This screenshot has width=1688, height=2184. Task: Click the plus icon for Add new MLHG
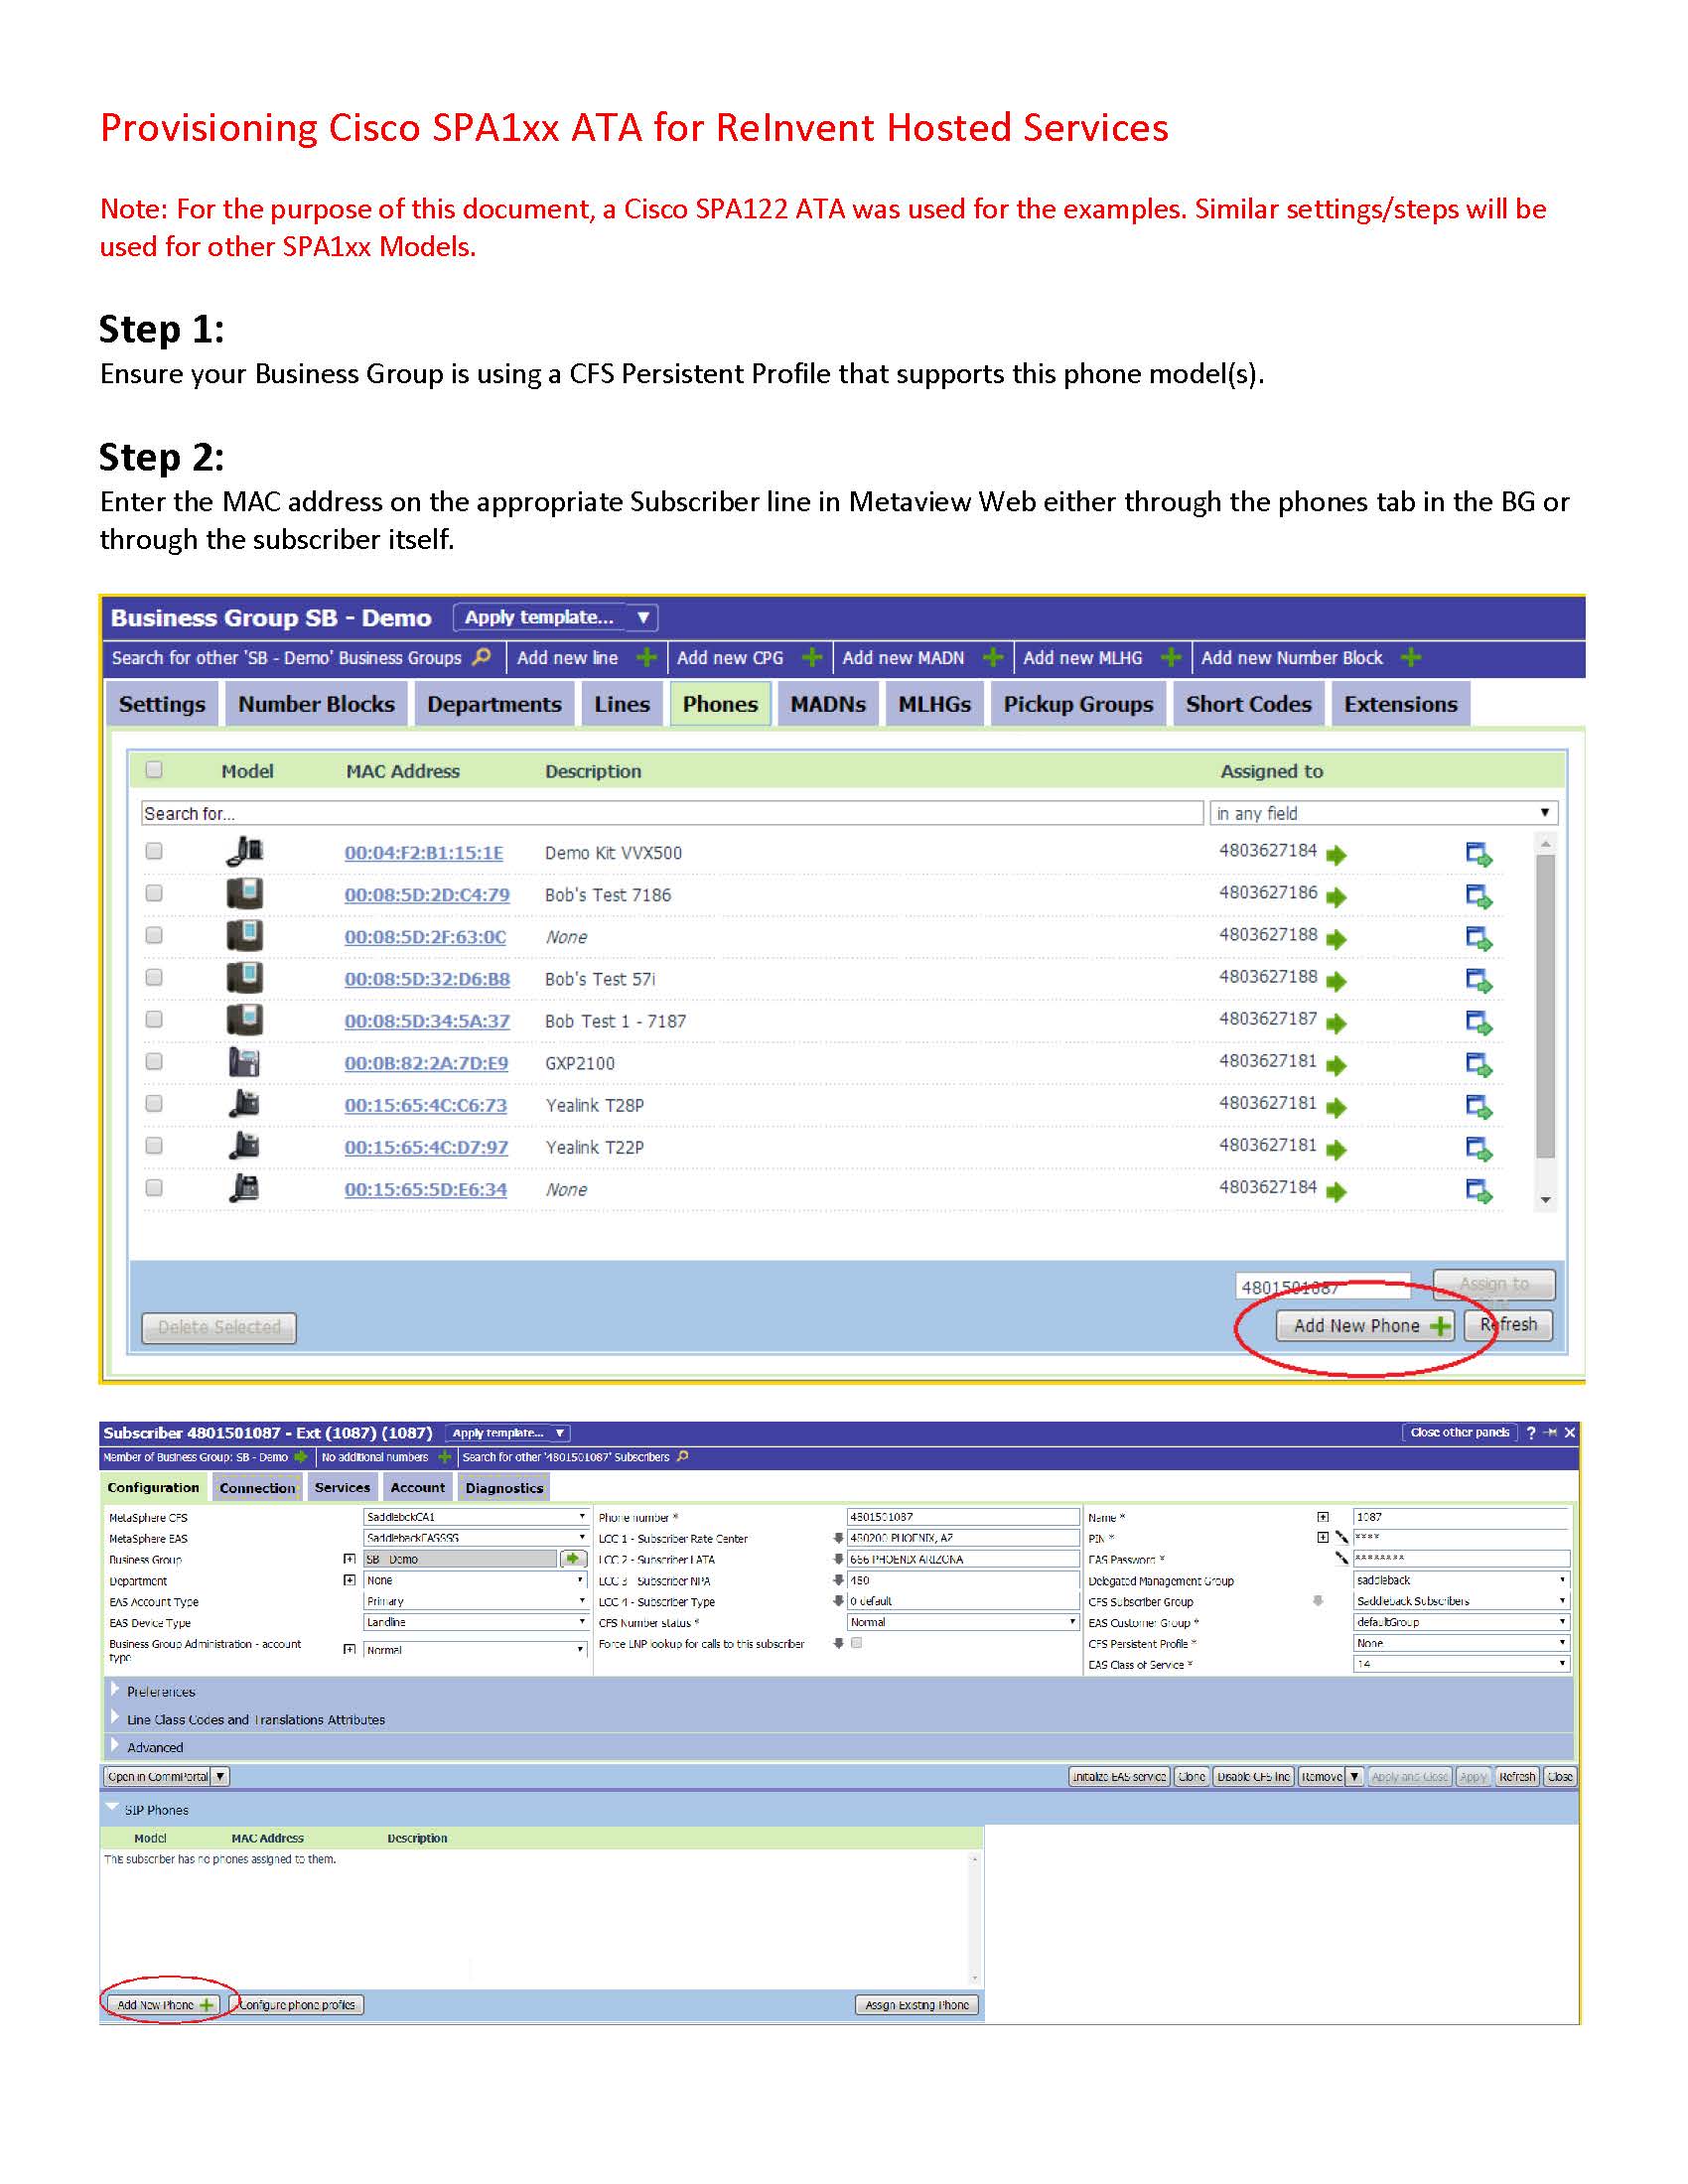click(x=1170, y=658)
